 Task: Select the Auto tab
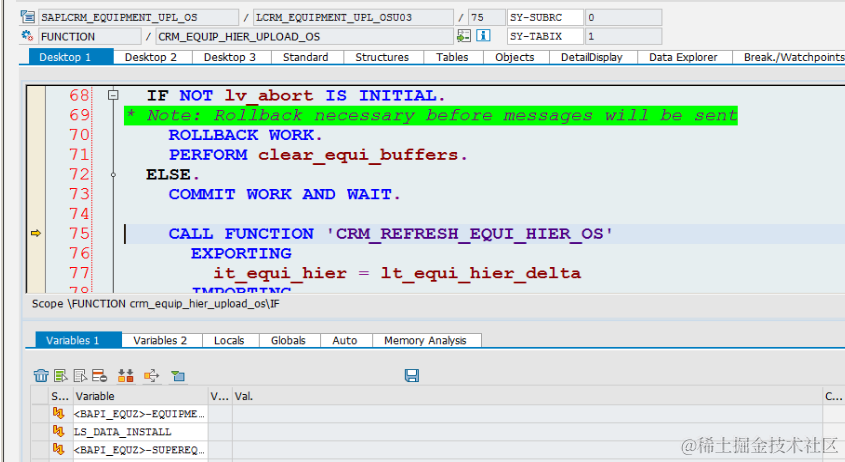click(x=345, y=341)
